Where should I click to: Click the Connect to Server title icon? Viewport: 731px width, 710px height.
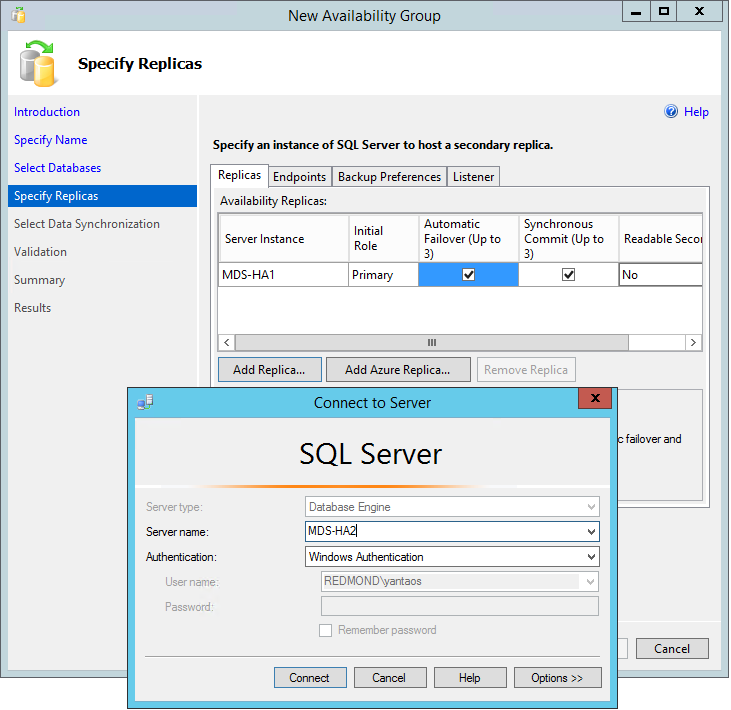point(145,402)
